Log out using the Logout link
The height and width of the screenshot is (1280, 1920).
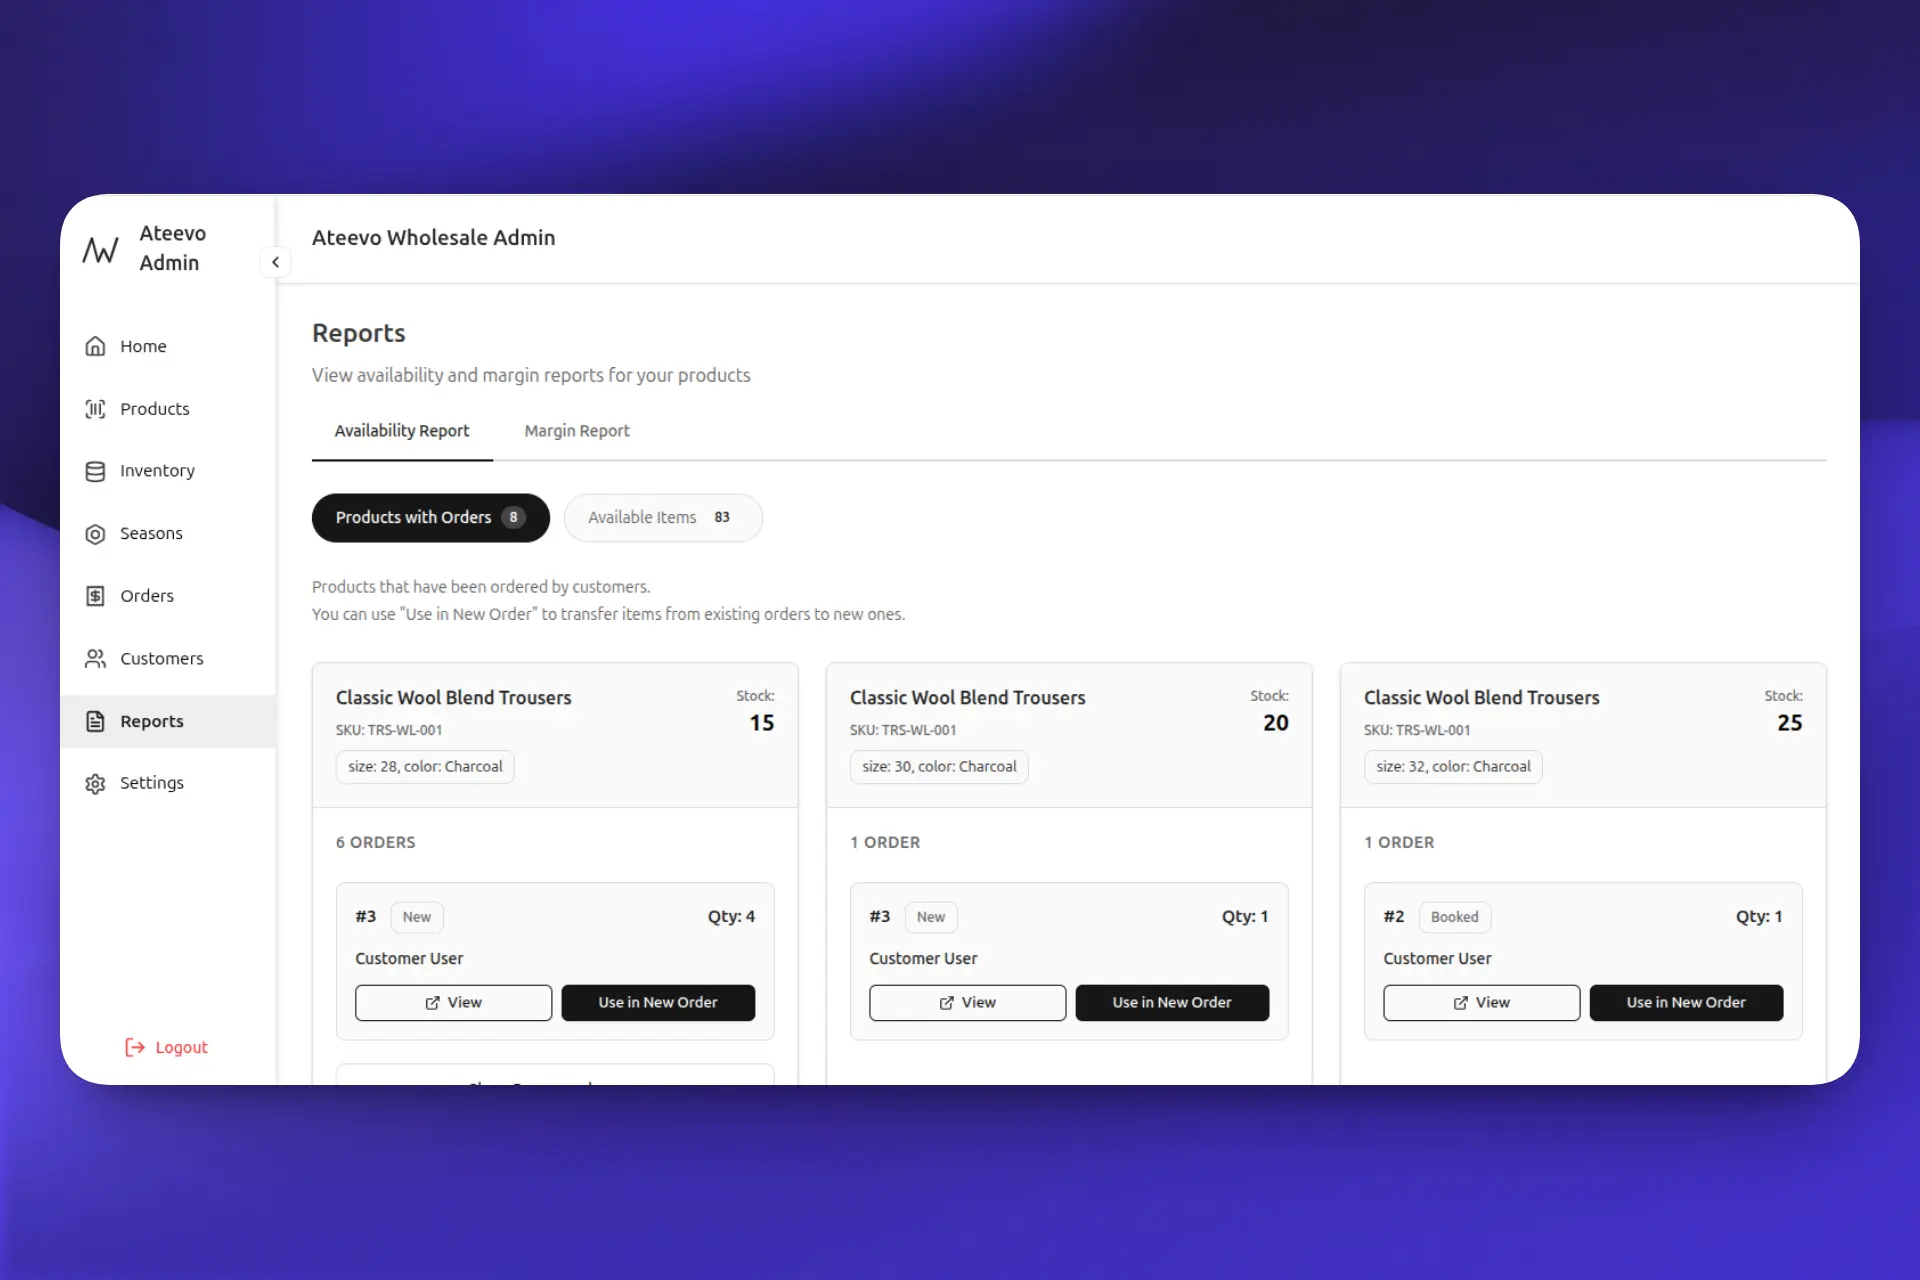(166, 1047)
